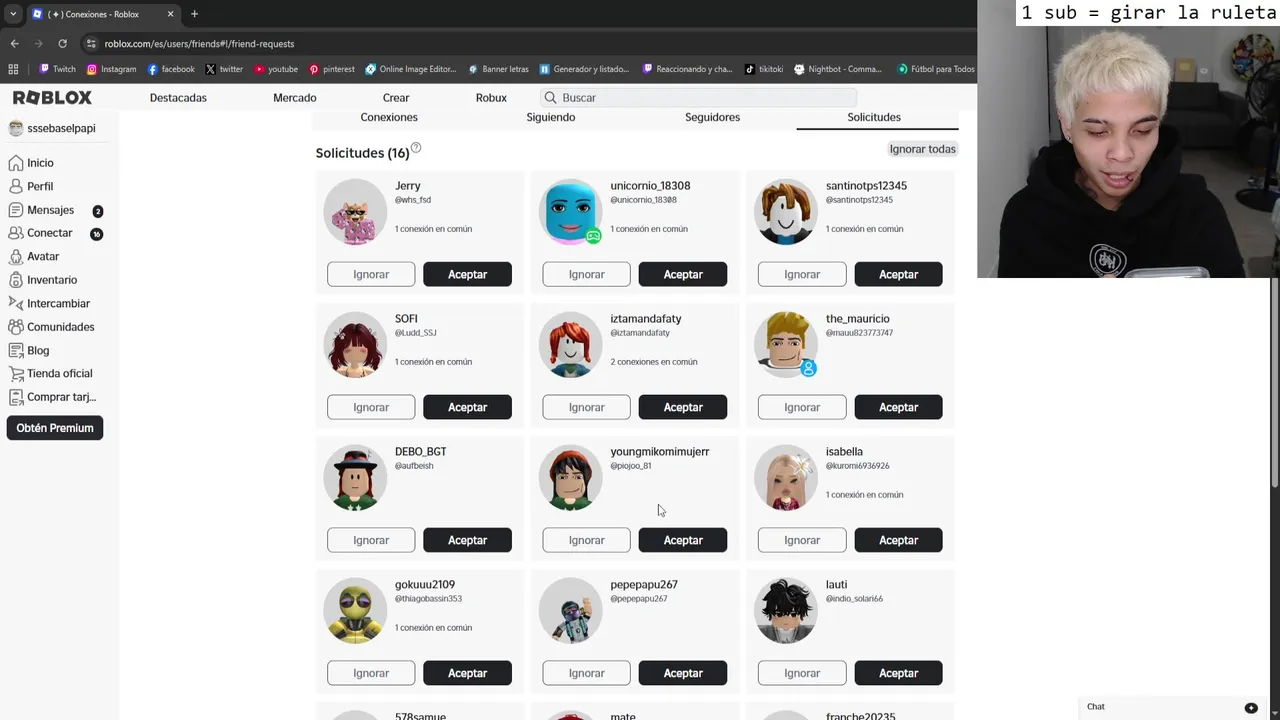
Task: Switch to the Seguidores tab
Action: click(712, 117)
